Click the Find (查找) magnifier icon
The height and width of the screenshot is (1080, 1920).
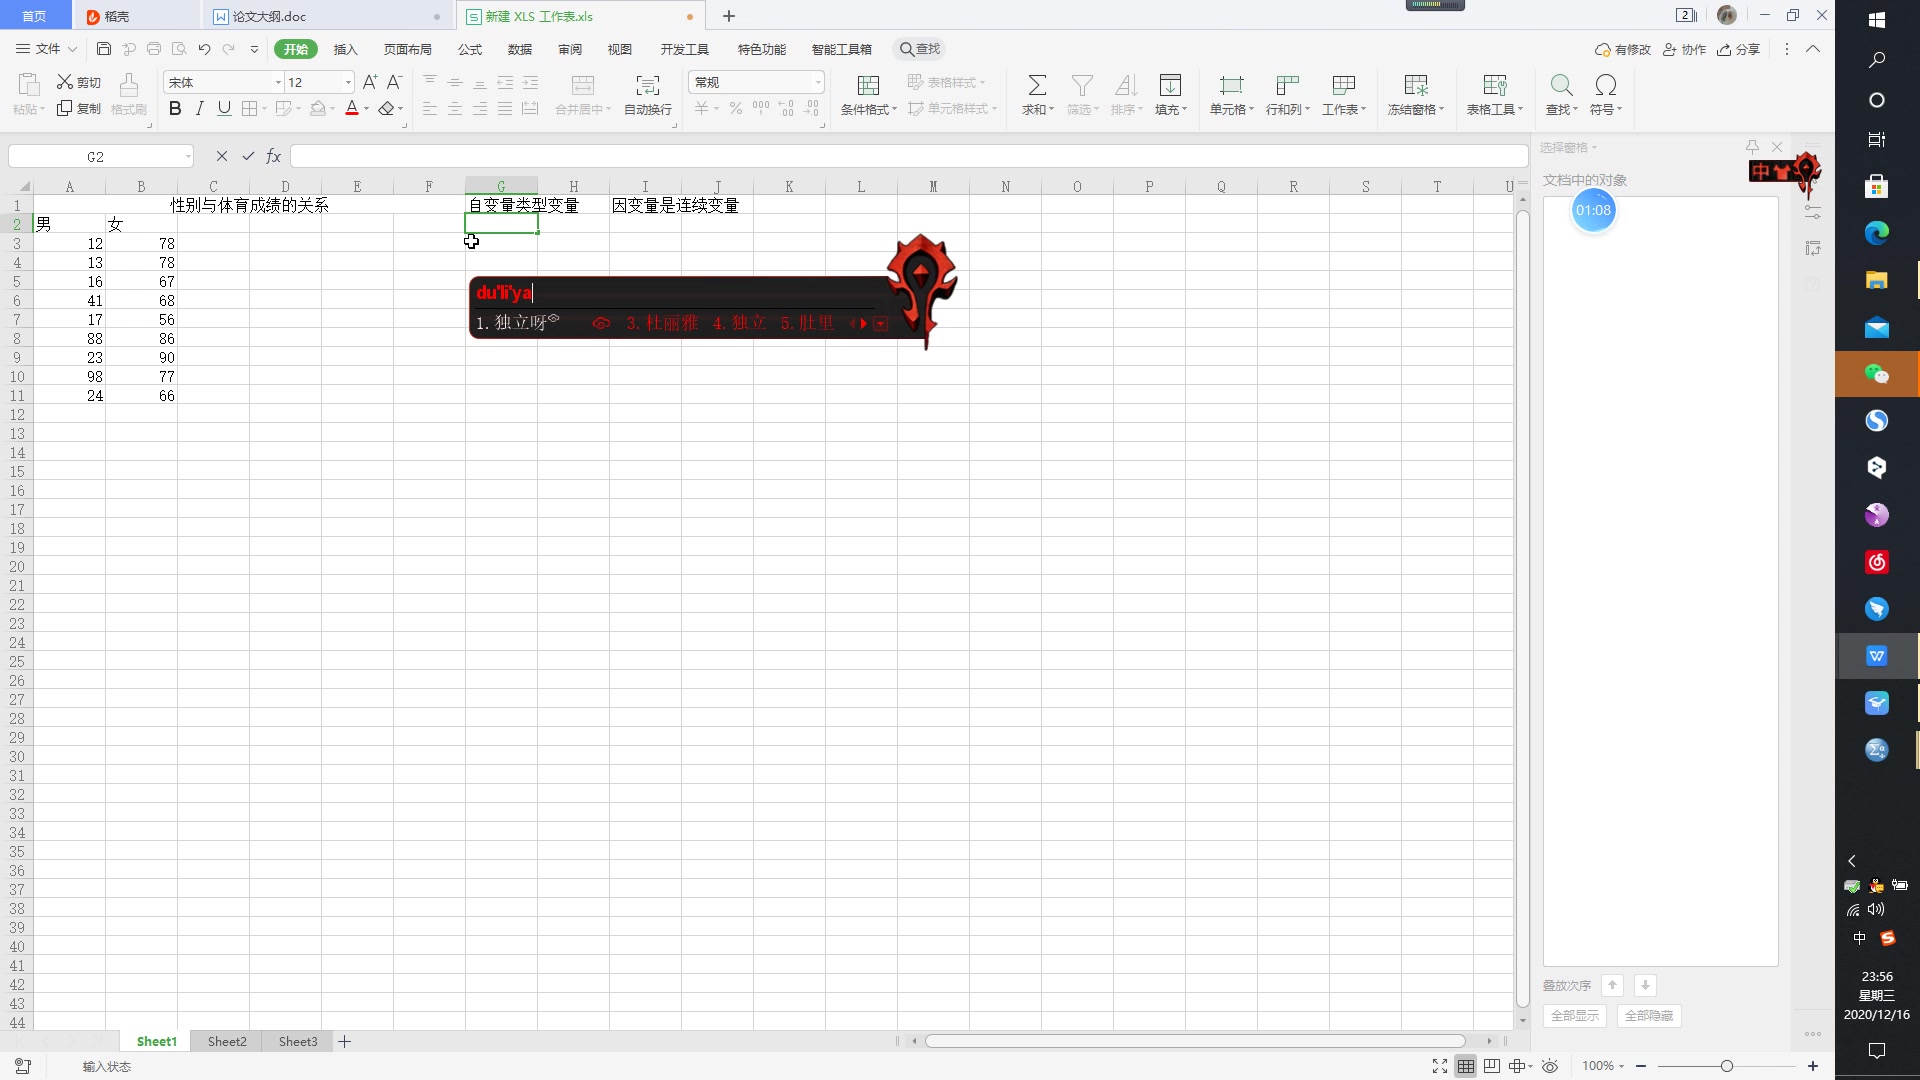pos(1560,86)
